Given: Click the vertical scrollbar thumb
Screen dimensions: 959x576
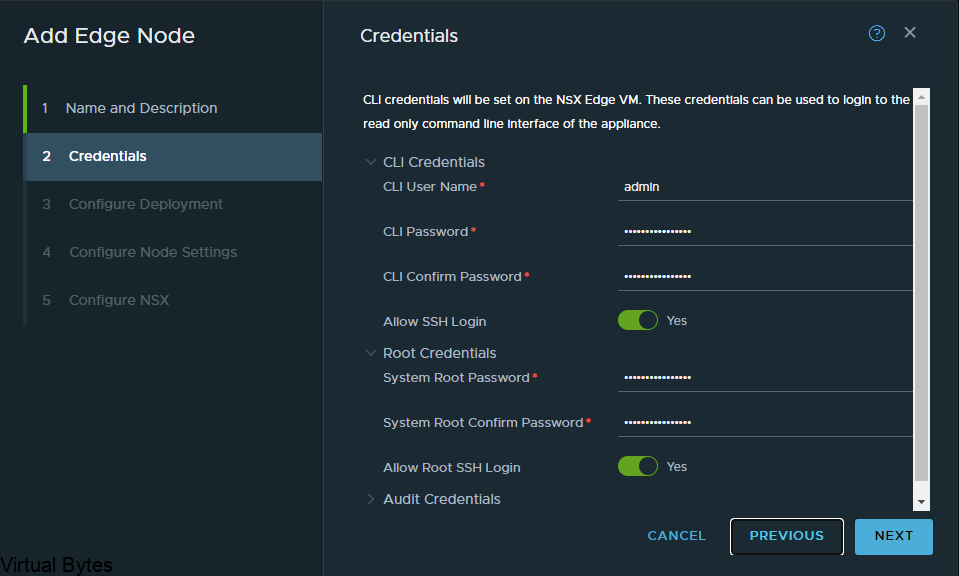Looking at the screenshot, I should [921, 292].
